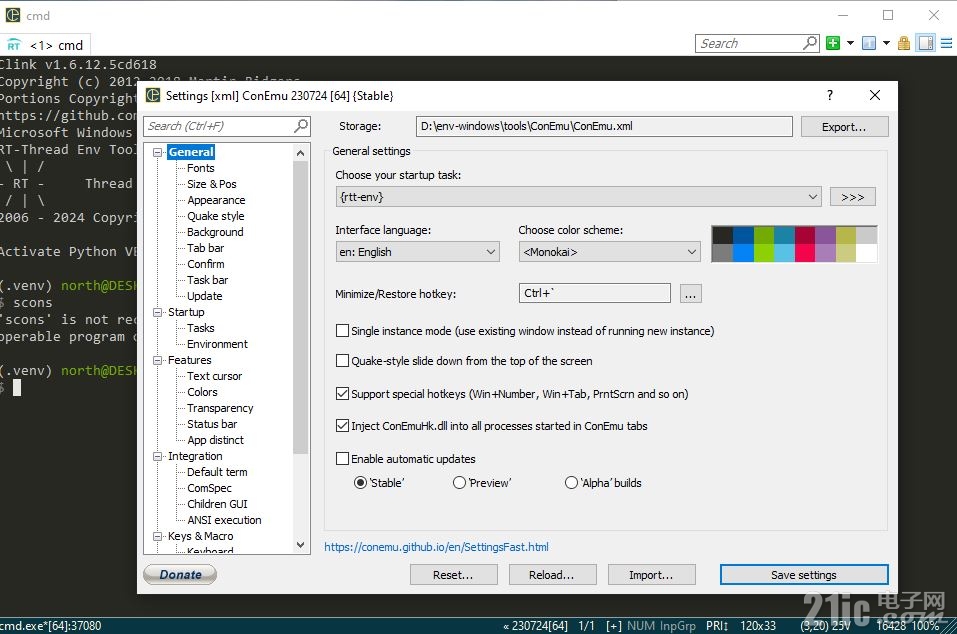Collapse the Keys & Macro tree node
The width and height of the screenshot is (957, 634).
click(157, 536)
